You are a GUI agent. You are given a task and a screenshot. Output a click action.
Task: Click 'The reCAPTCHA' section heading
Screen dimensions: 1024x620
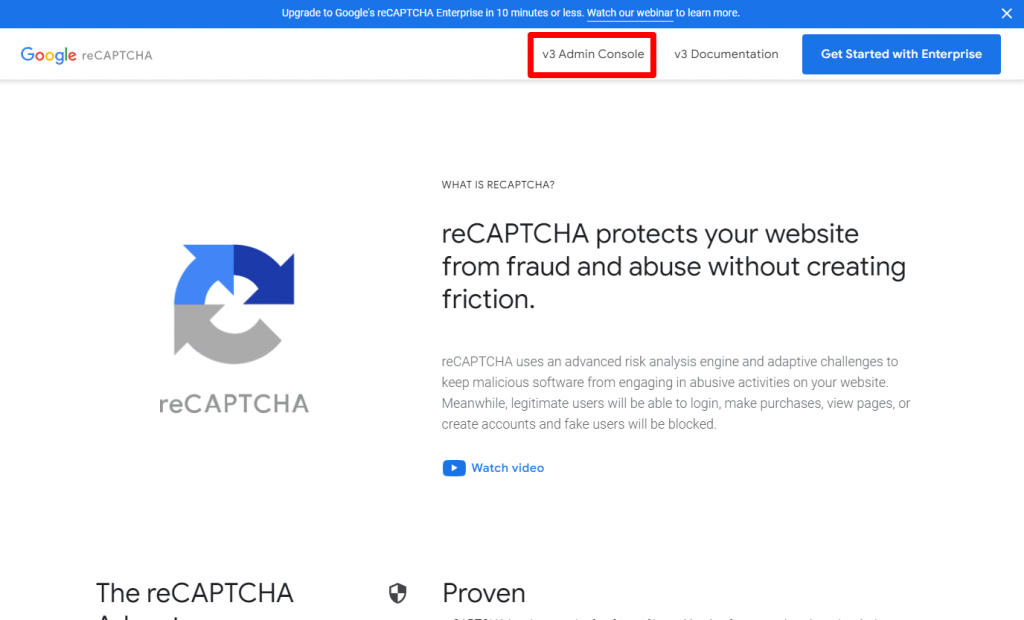click(195, 593)
